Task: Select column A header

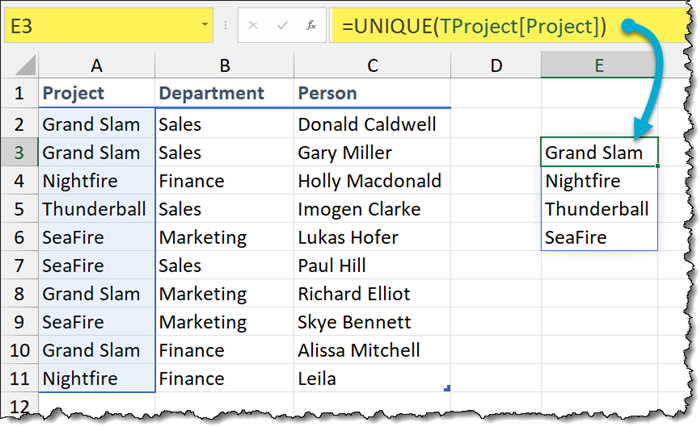Action: point(97,65)
